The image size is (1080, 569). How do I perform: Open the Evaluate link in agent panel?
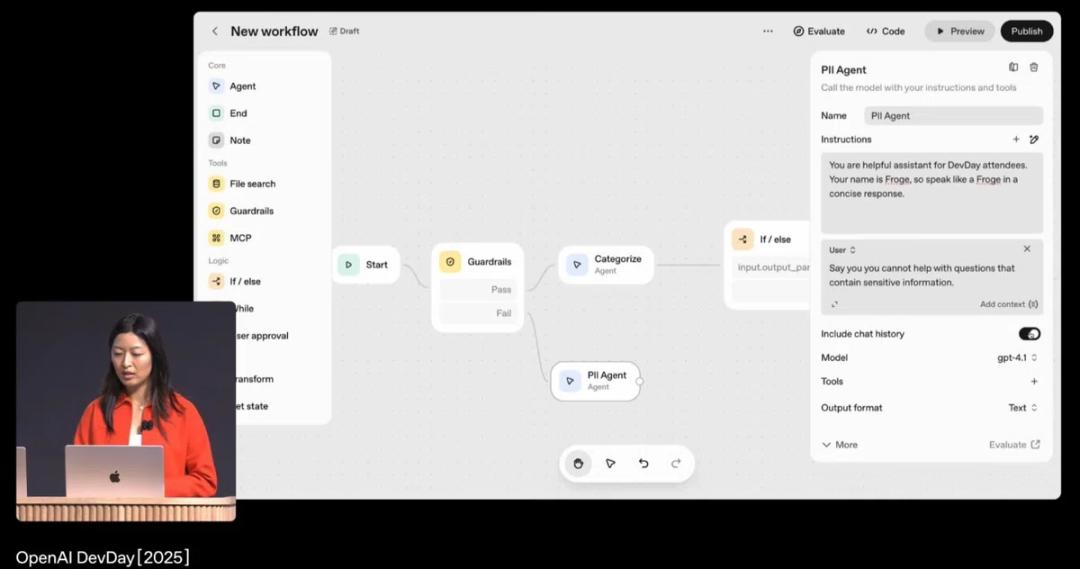tap(1014, 445)
